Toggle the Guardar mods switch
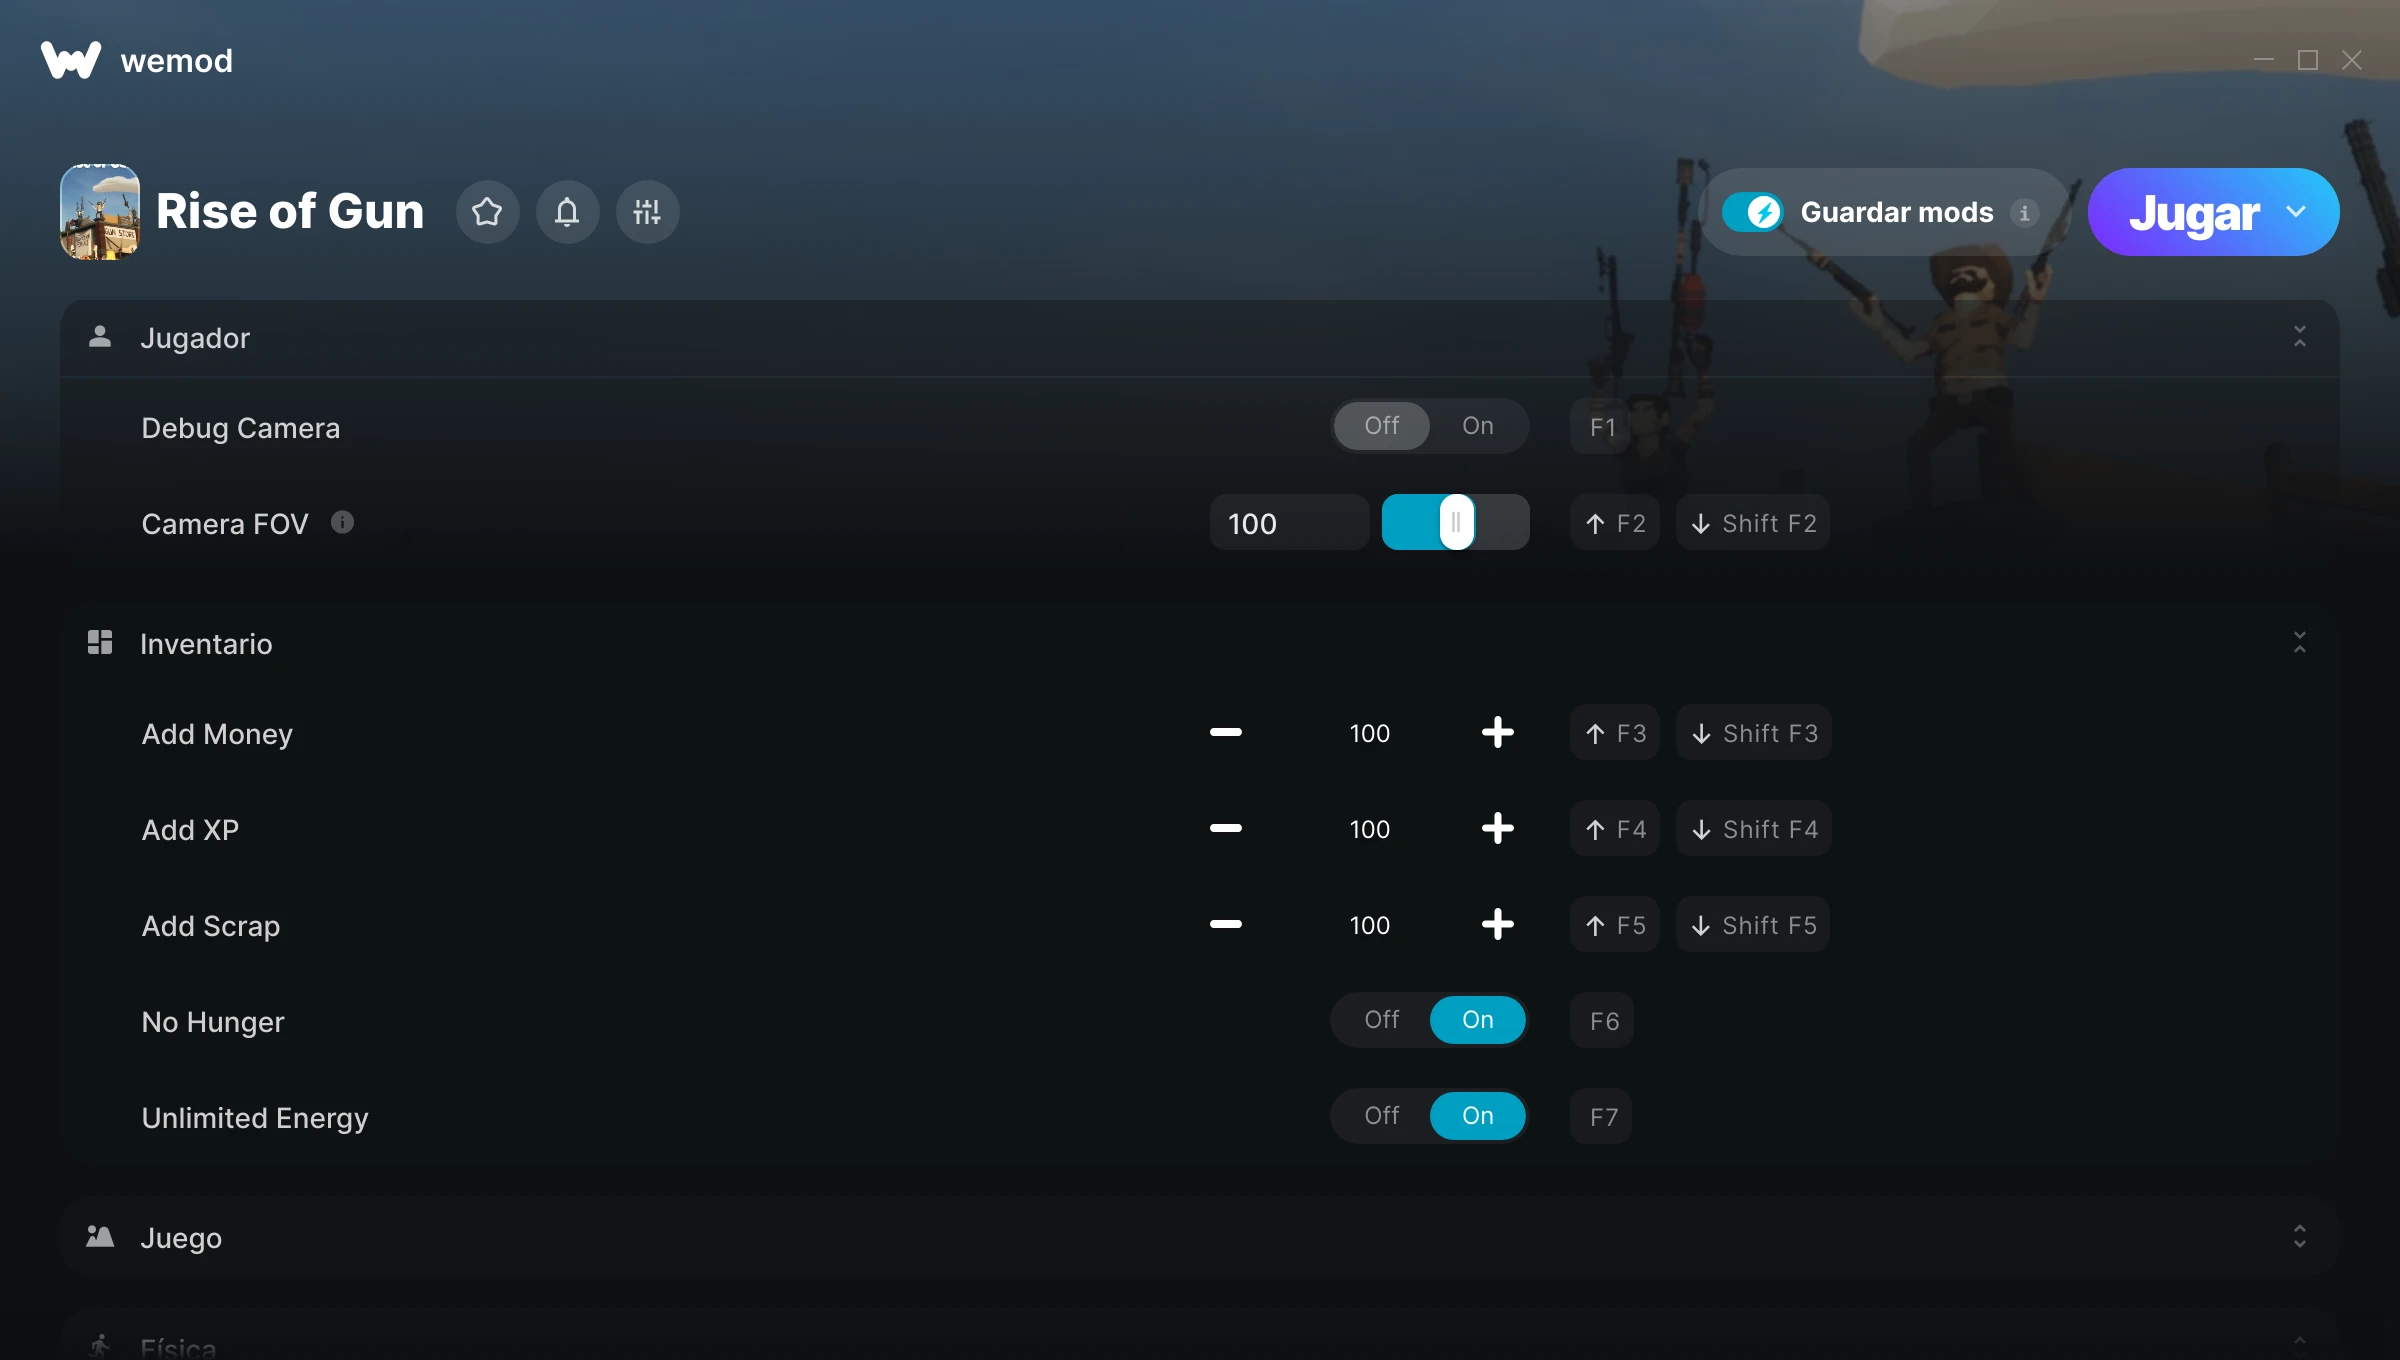 (1752, 212)
